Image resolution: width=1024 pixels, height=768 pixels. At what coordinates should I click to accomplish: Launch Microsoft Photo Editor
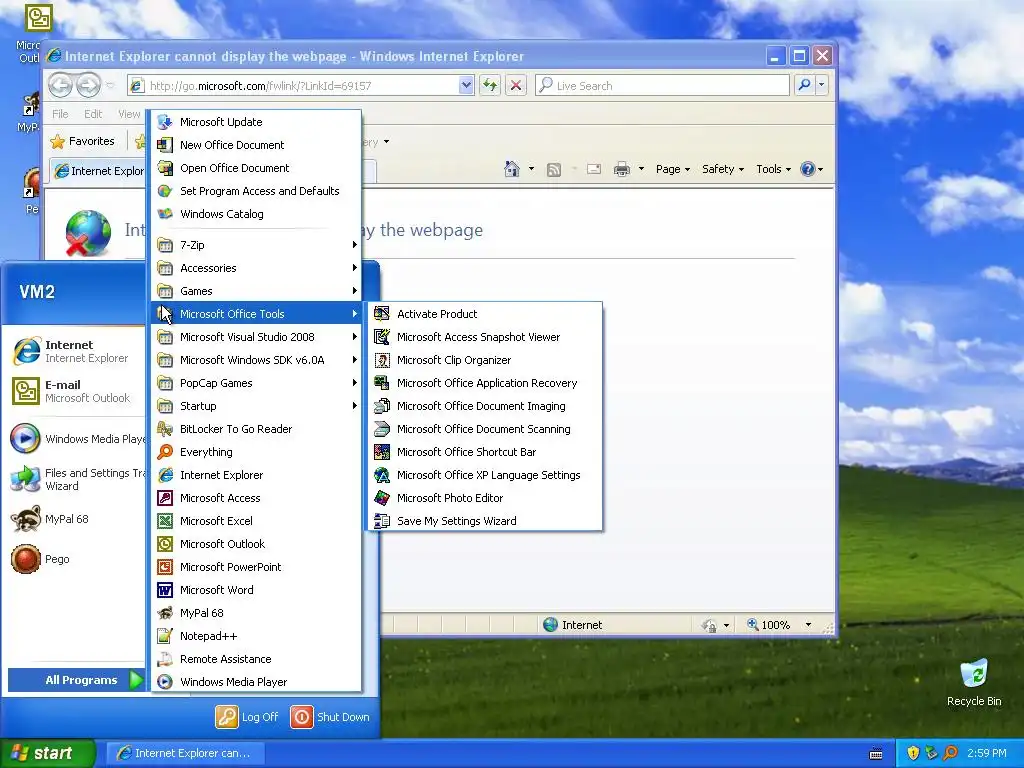point(485,498)
